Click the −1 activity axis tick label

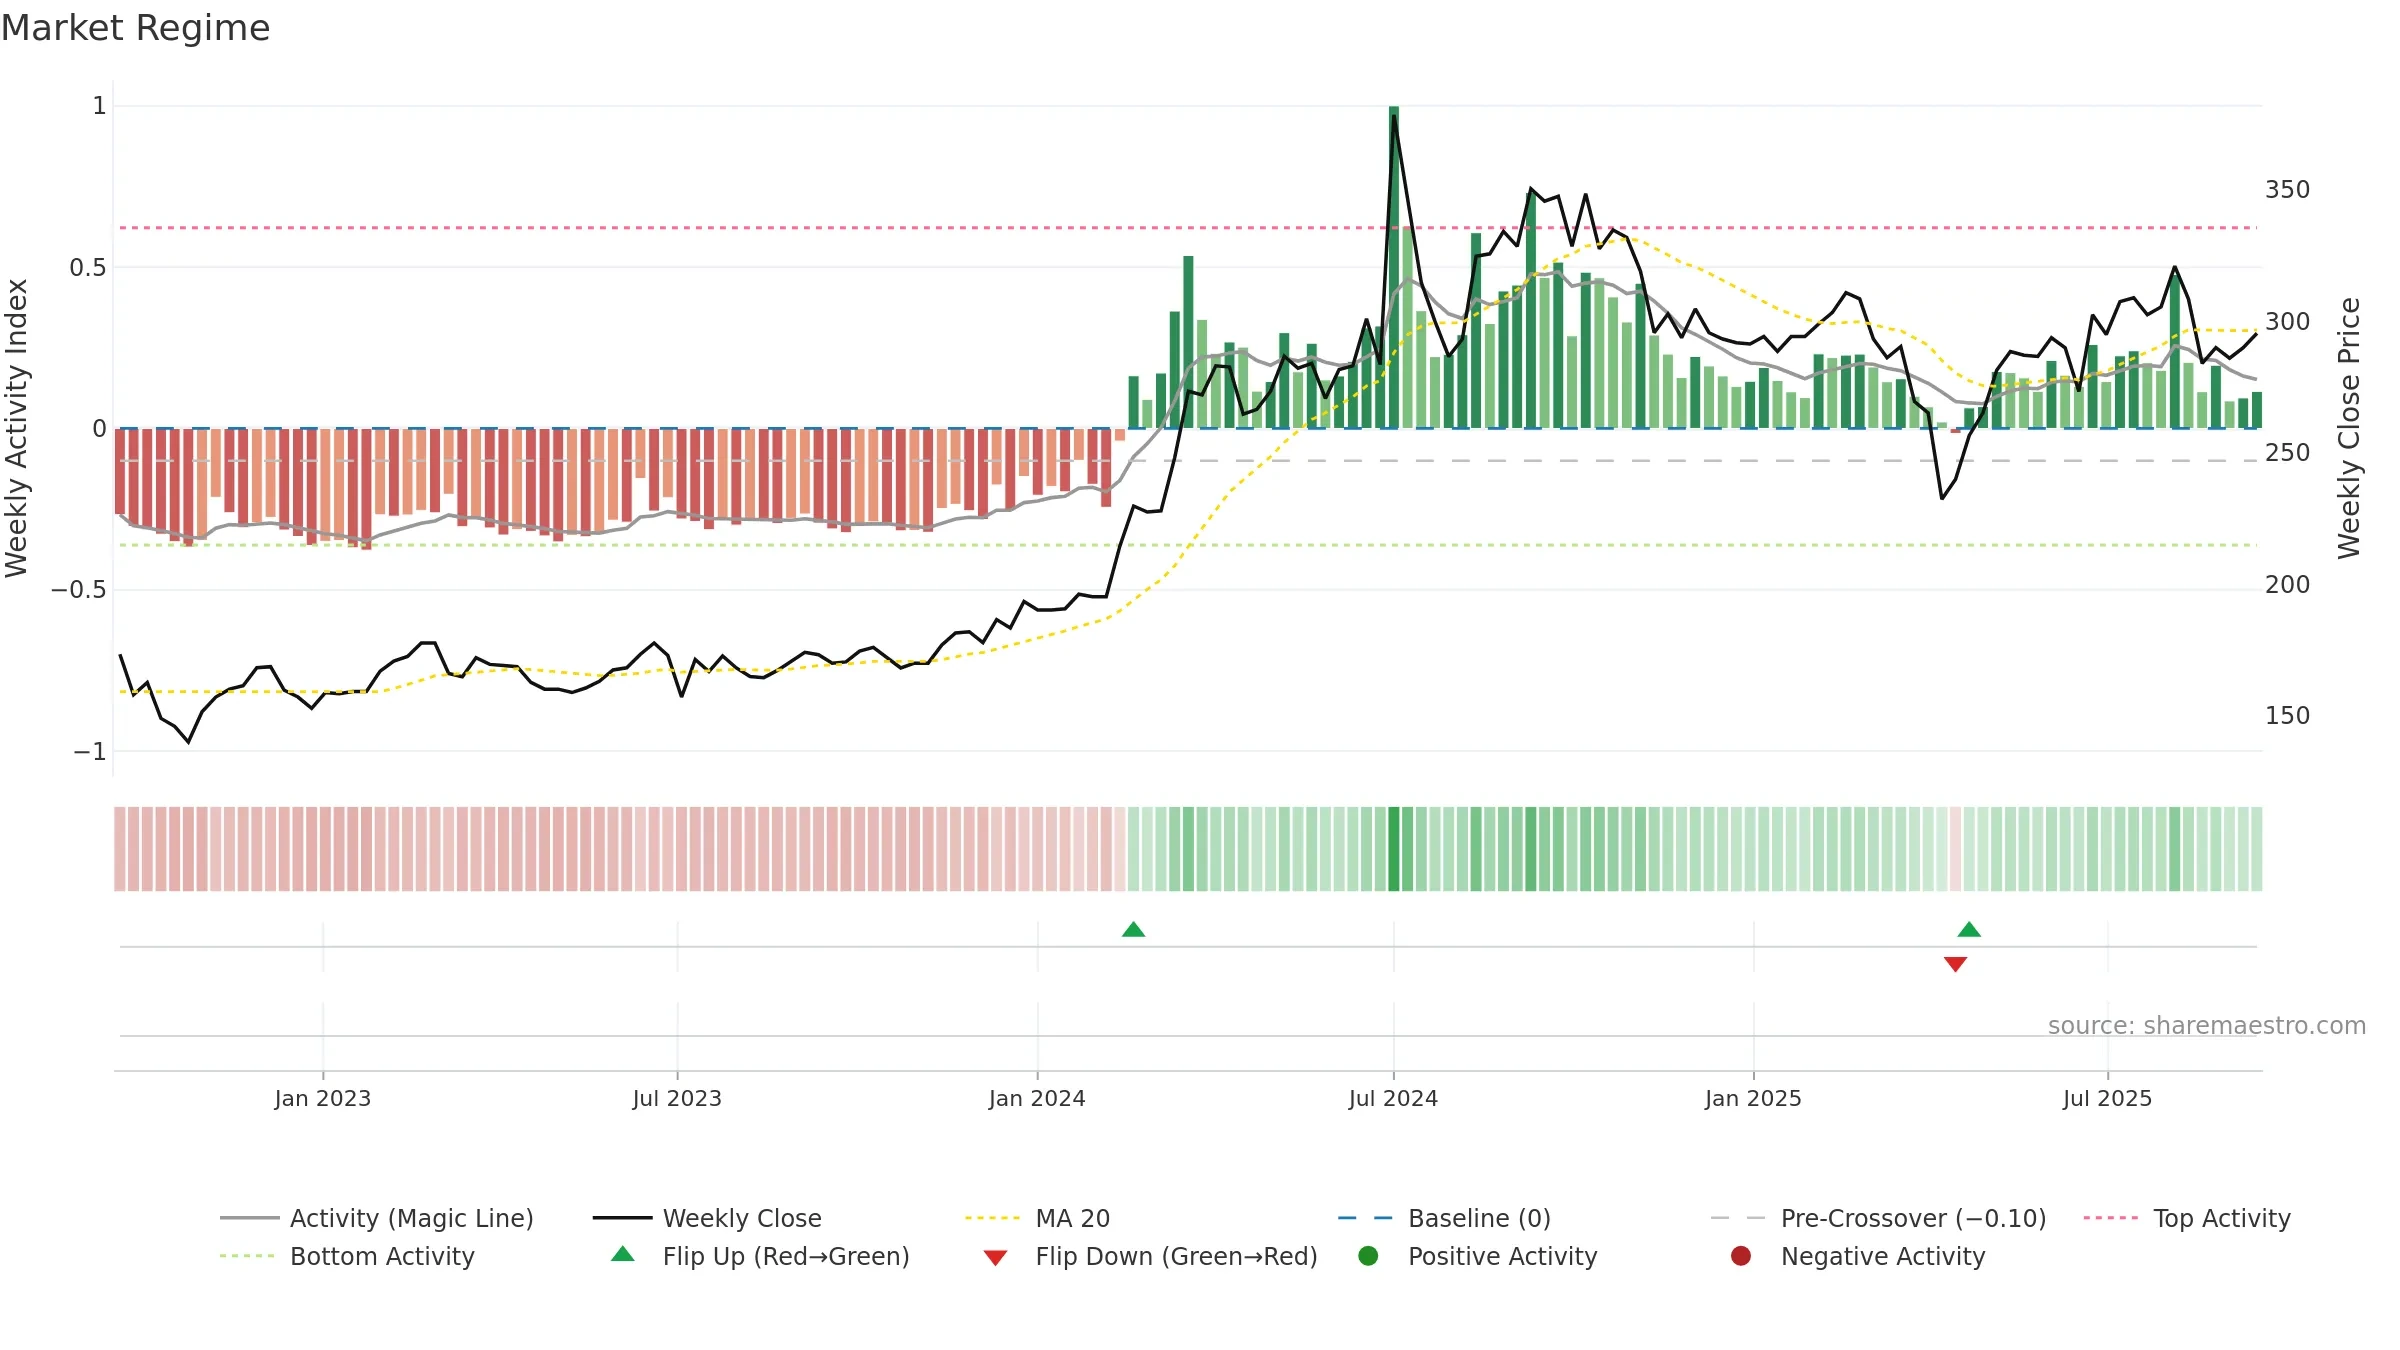coord(89,751)
